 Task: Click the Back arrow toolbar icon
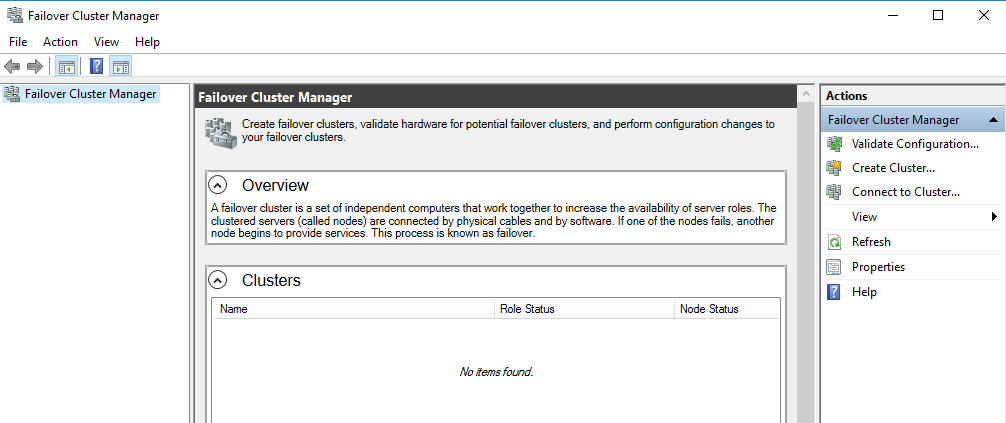pyautogui.click(x=12, y=67)
